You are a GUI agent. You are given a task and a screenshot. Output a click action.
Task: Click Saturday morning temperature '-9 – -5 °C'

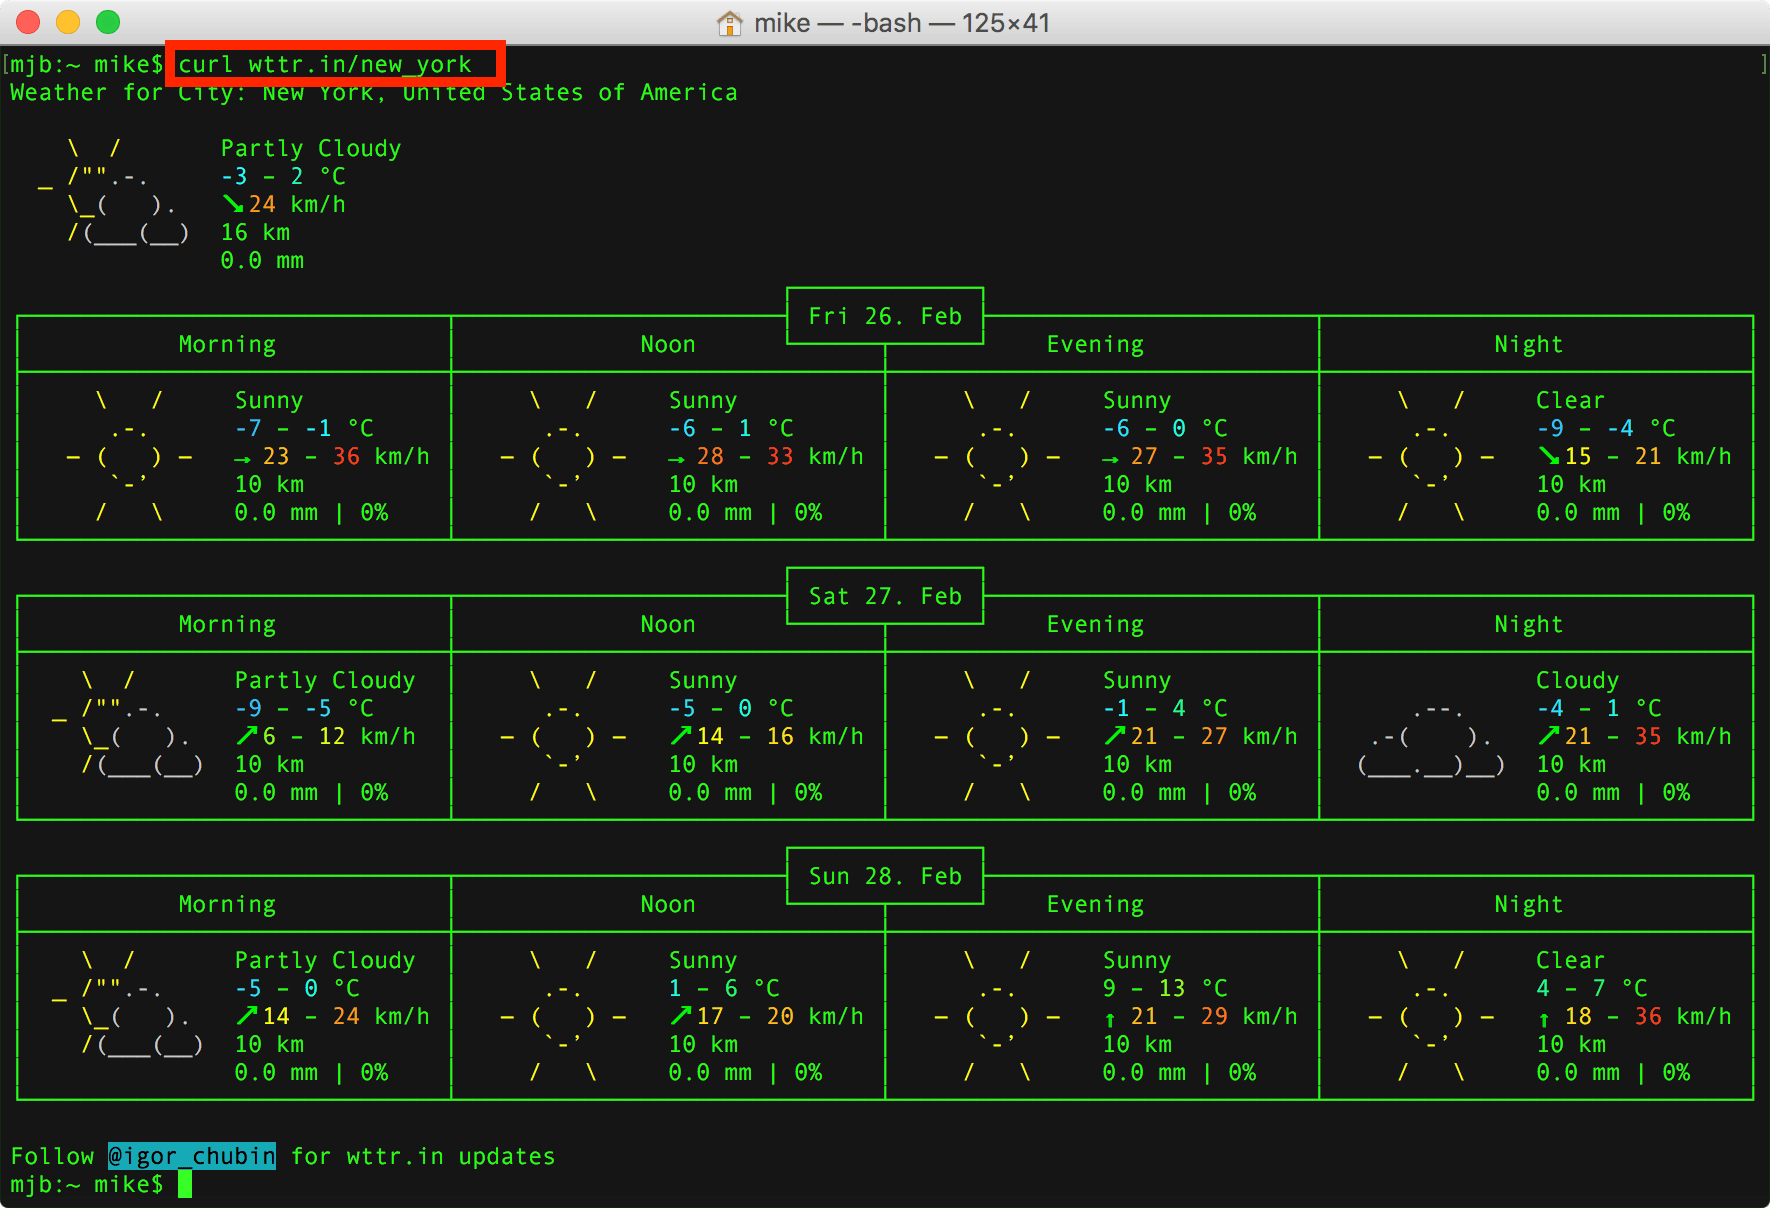coord(304,709)
